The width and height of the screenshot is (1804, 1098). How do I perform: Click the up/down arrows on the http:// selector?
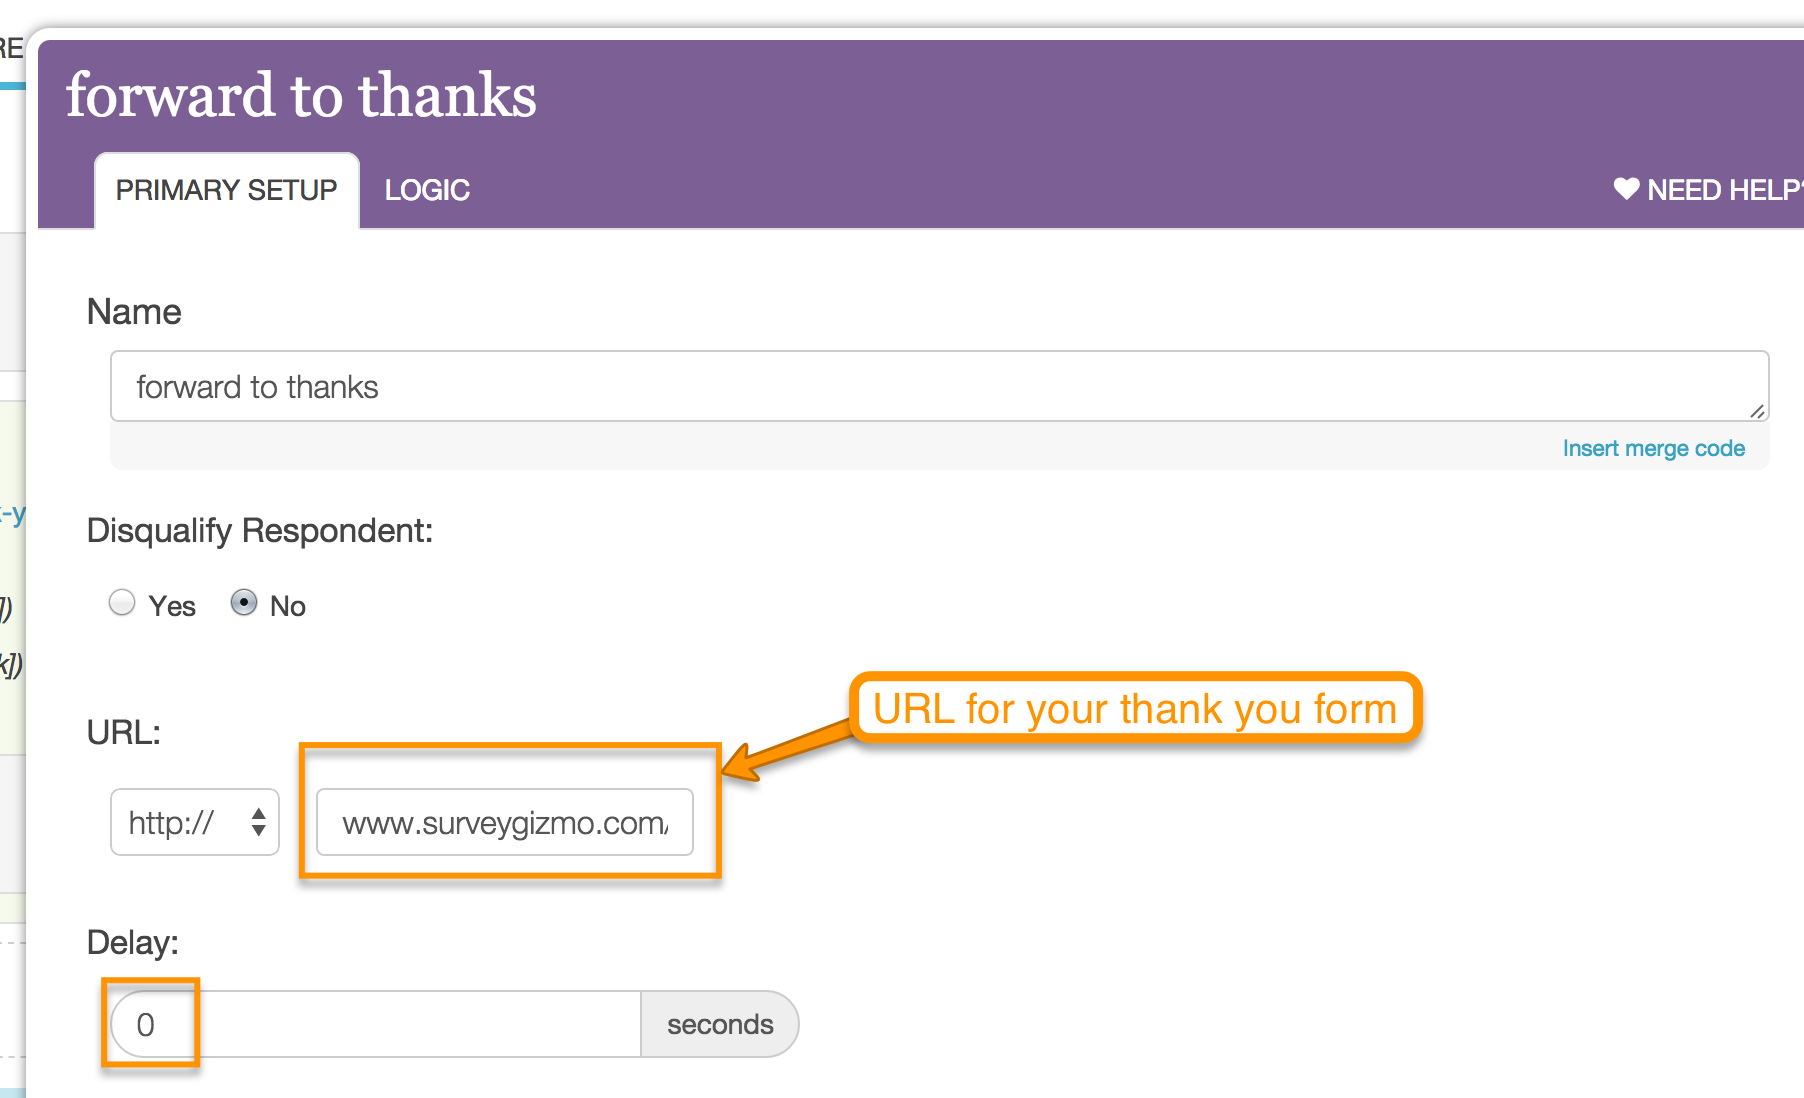[259, 822]
